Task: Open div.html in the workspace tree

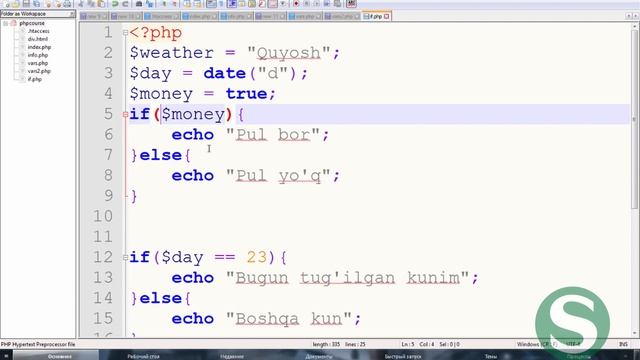Action: tap(38, 39)
